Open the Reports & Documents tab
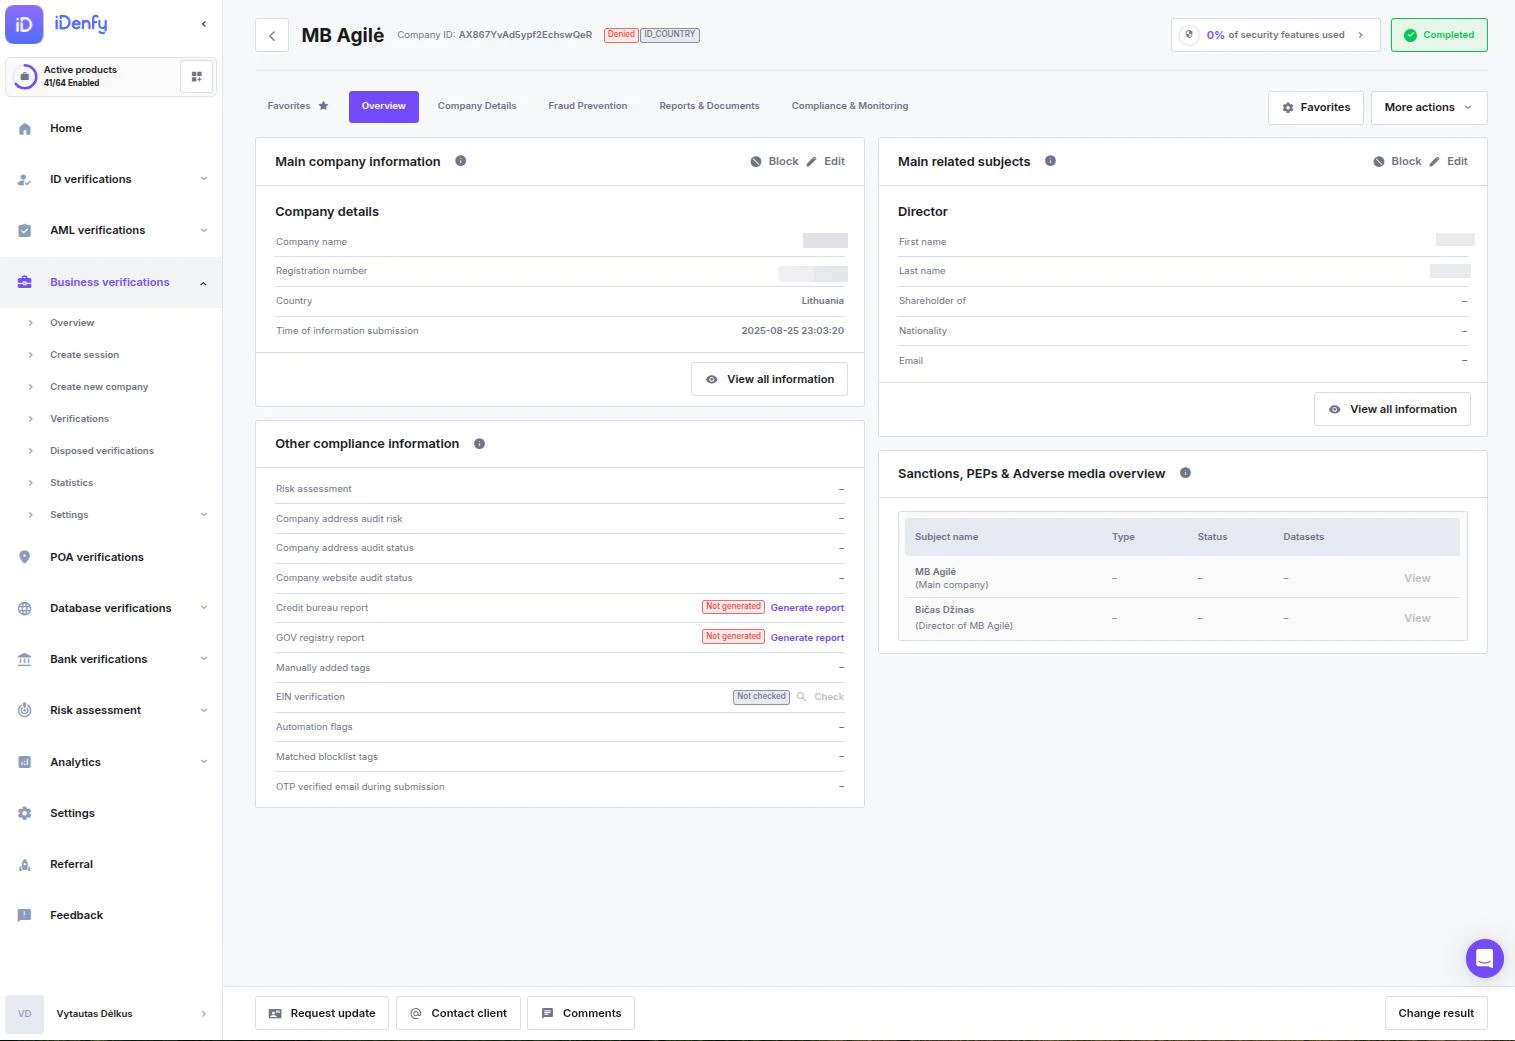 point(709,106)
